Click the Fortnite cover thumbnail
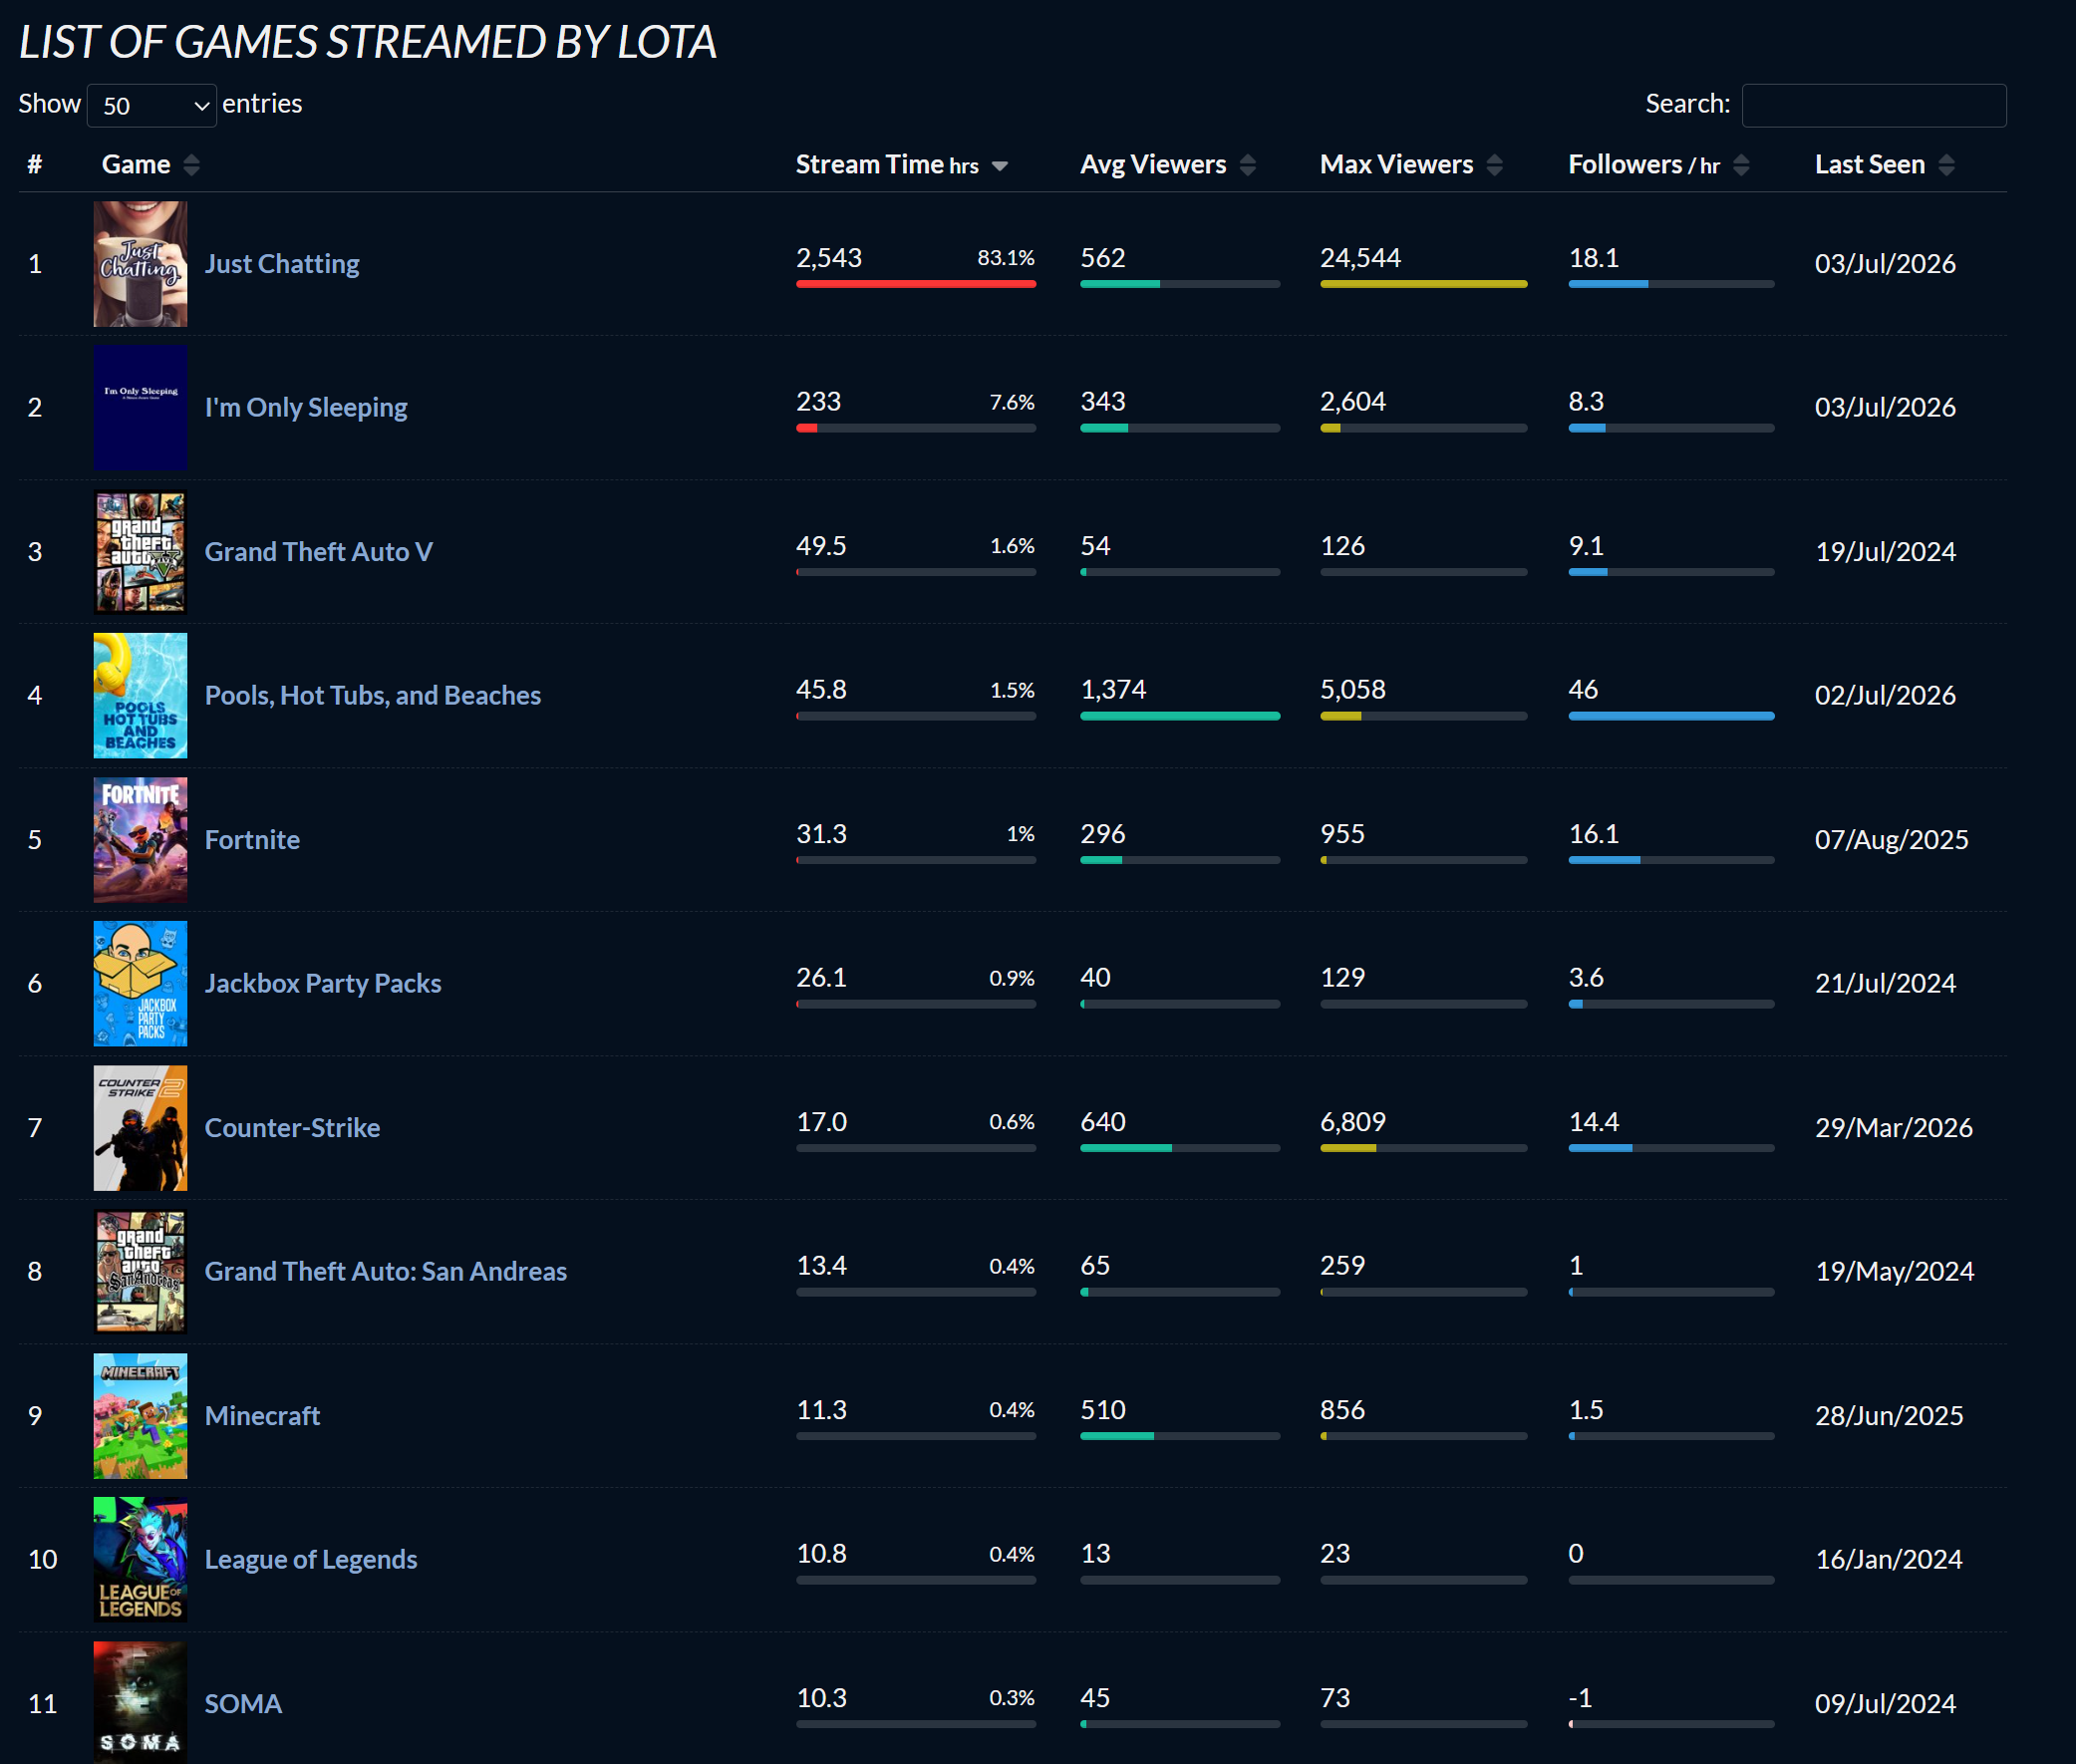2076x1764 pixels. pyautogui.click(x=140, y=840)
